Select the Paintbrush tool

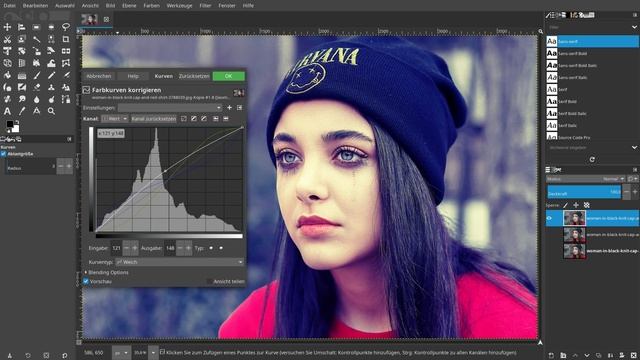tap(37, 75)
